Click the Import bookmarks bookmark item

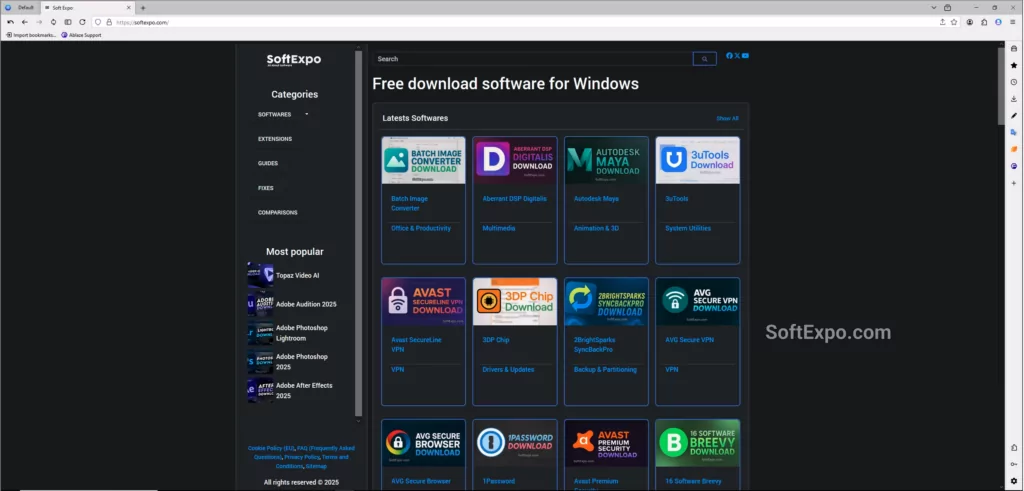pyautogui.click(x=31, y=35)
